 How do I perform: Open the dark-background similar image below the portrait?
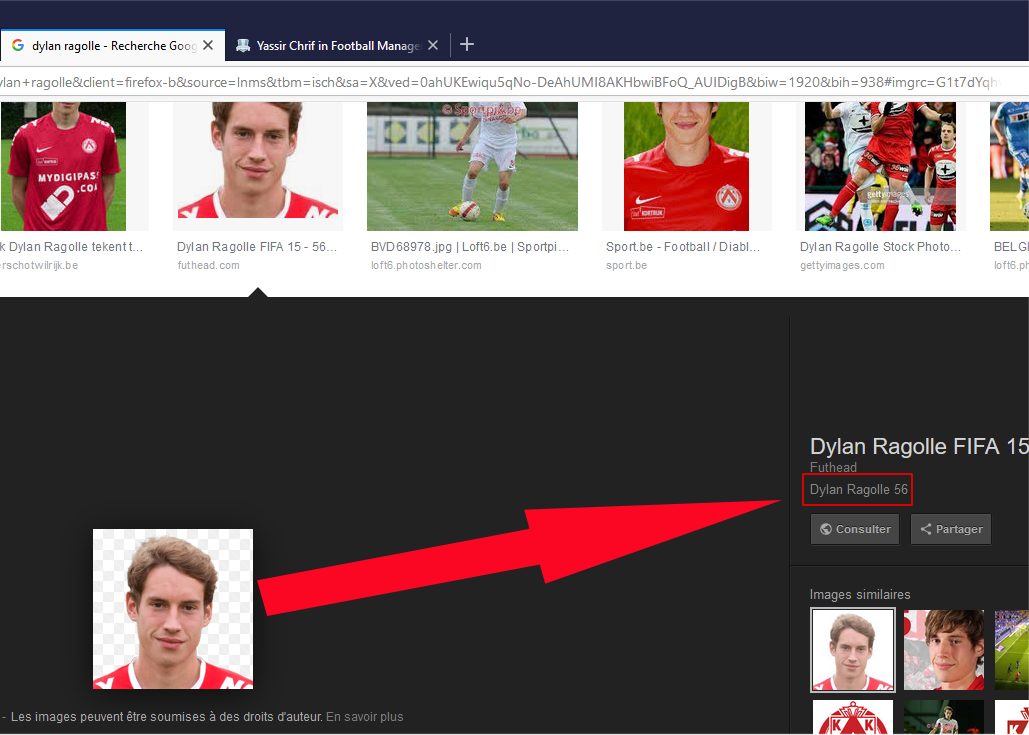tap(944, 717)
